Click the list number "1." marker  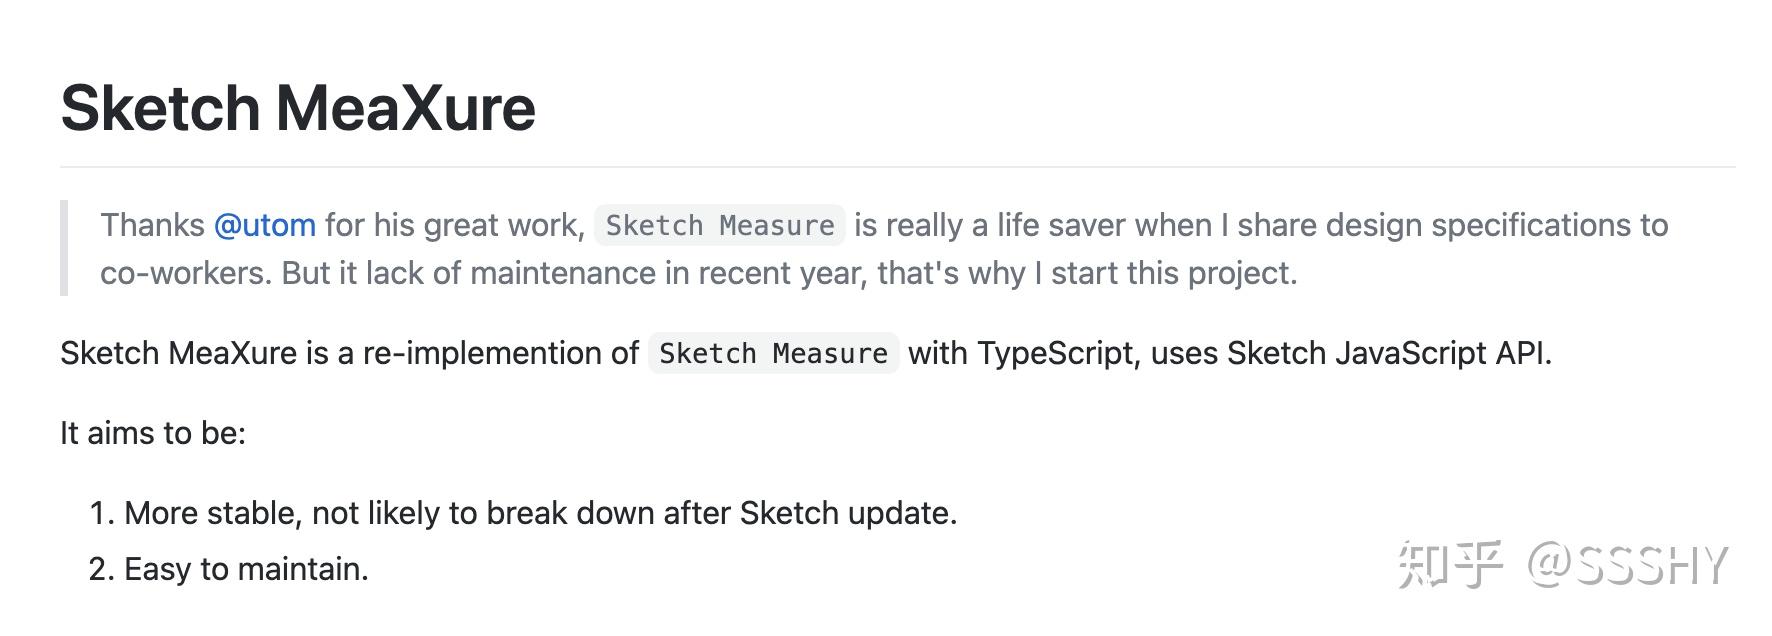click(102, 513)
